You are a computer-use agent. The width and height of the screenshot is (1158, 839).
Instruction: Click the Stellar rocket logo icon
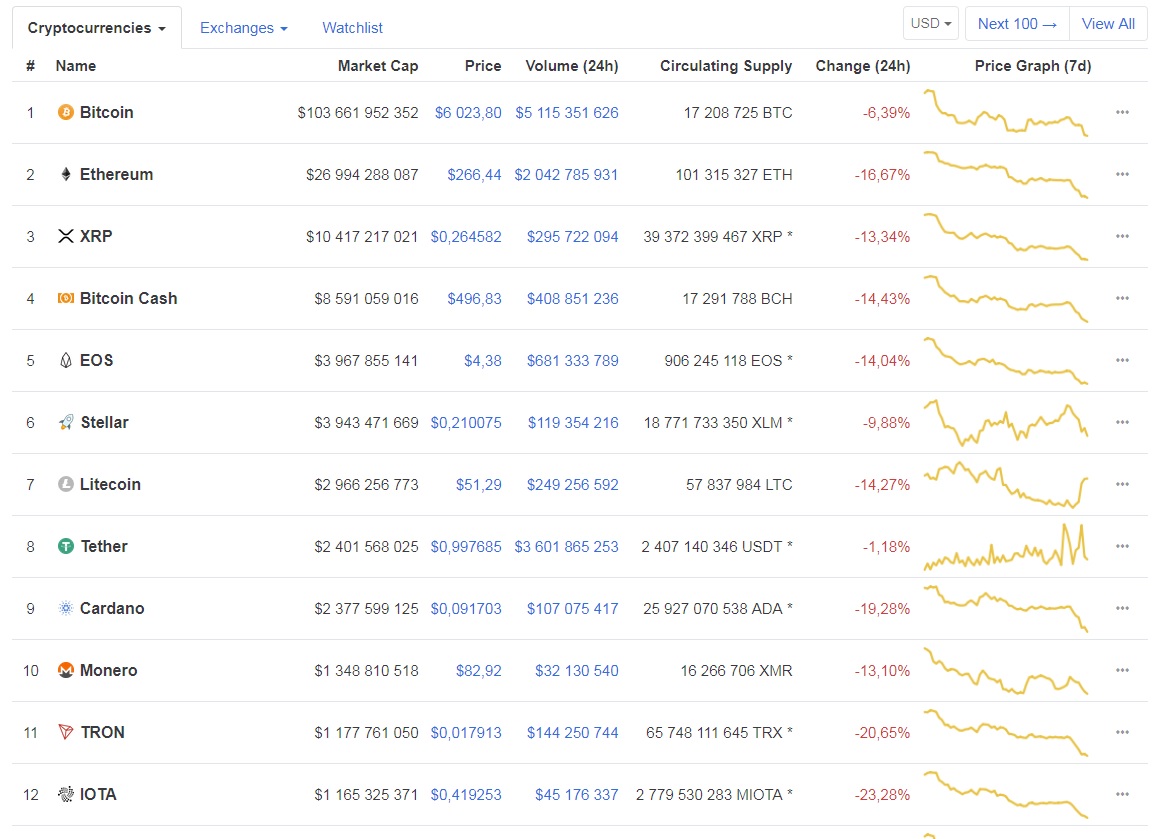click(x=66, y=422)
